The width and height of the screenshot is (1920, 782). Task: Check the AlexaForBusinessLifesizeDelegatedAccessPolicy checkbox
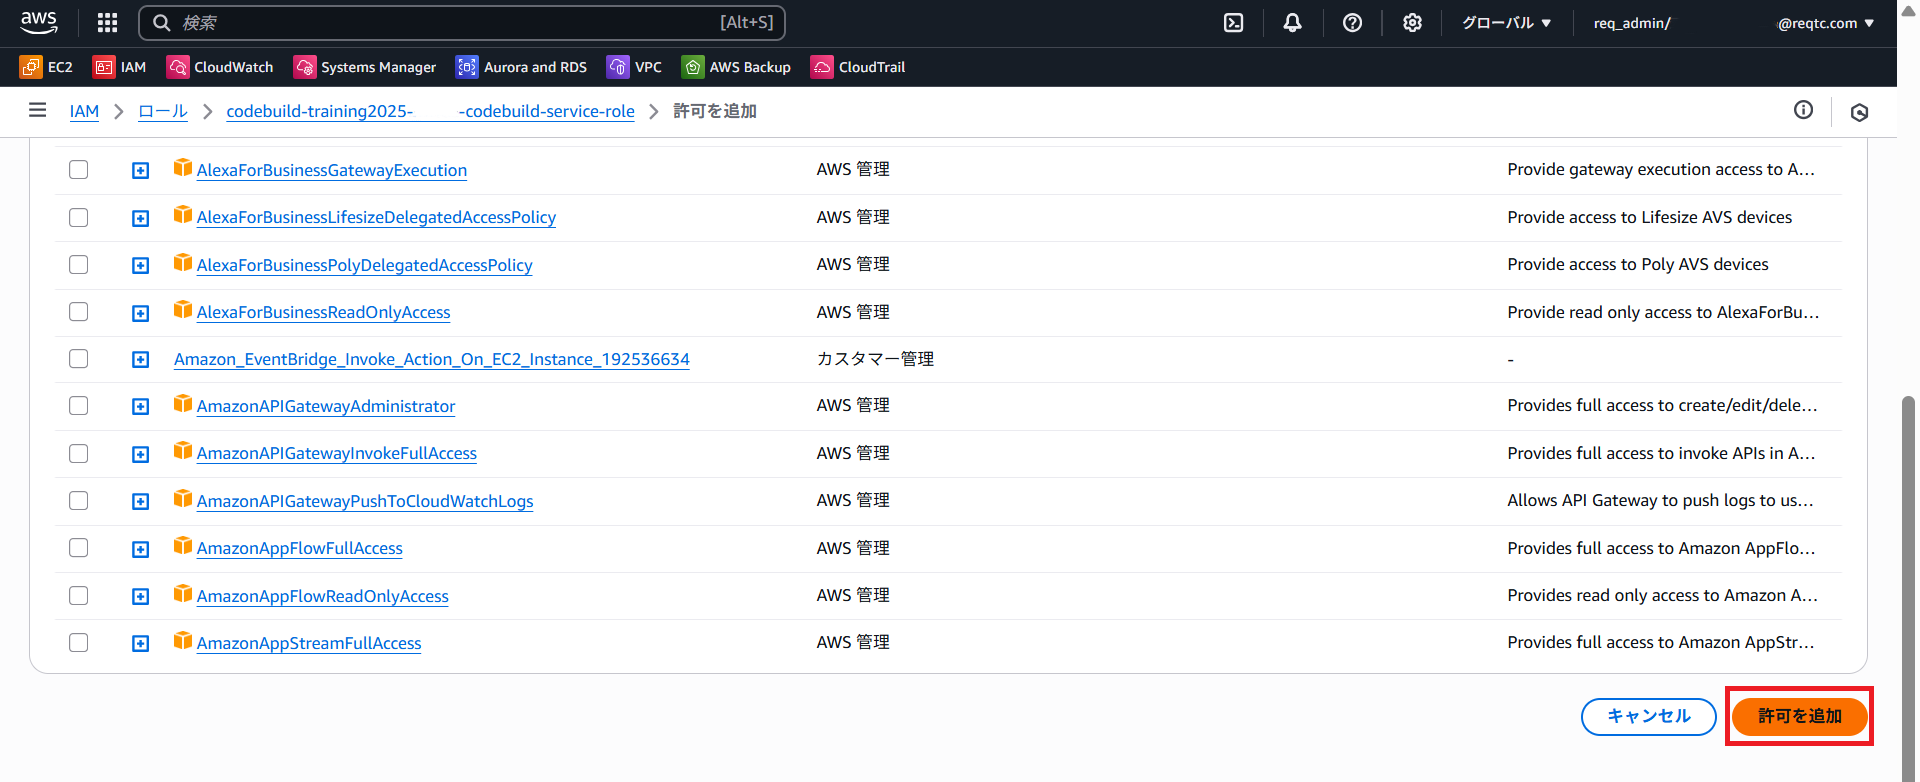[x=79, y=217]
